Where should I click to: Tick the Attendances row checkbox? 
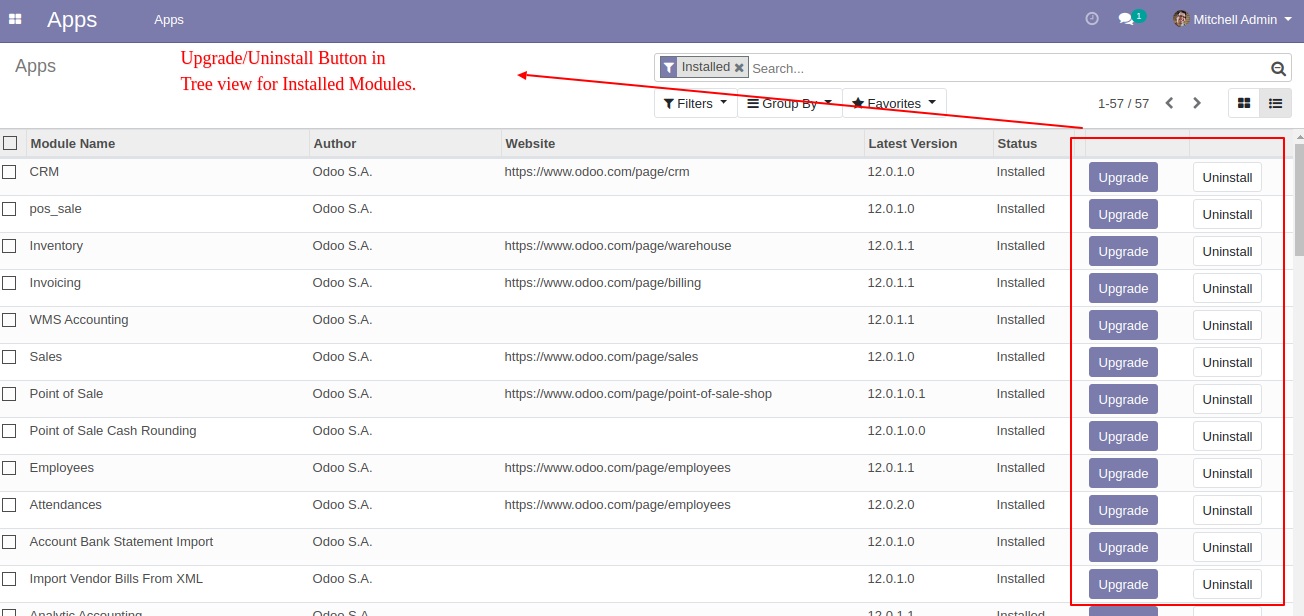pyautogui.click(x=9, y=505)
